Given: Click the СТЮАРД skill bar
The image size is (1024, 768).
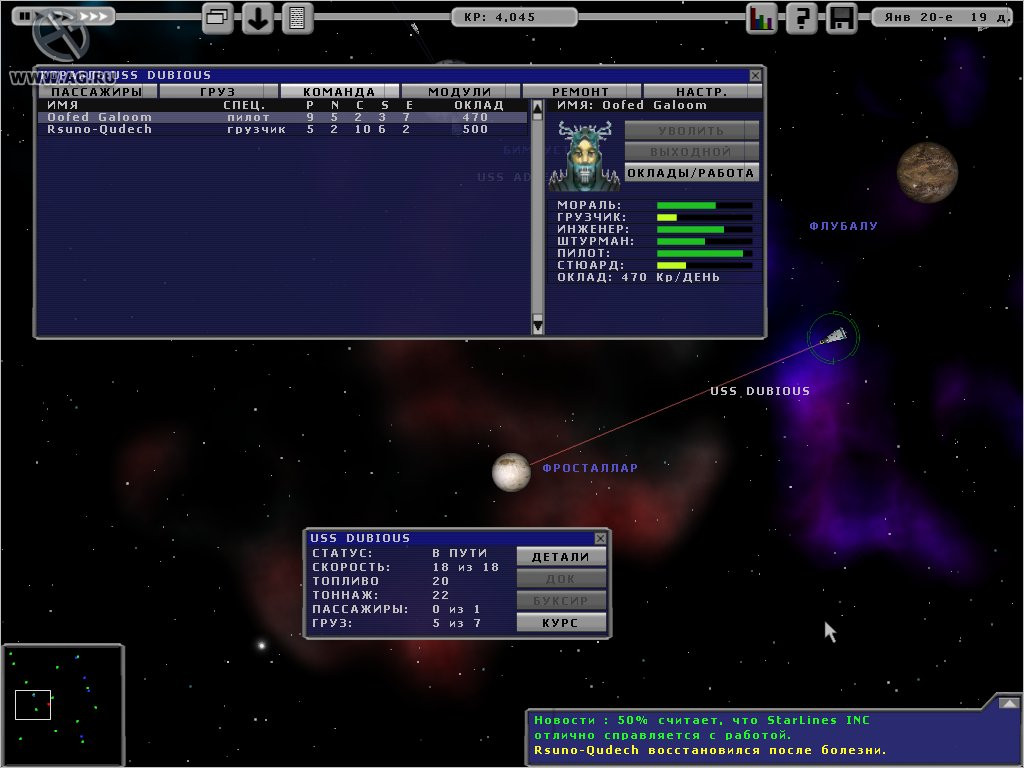Looking at the screenshot, I should 705,265.
